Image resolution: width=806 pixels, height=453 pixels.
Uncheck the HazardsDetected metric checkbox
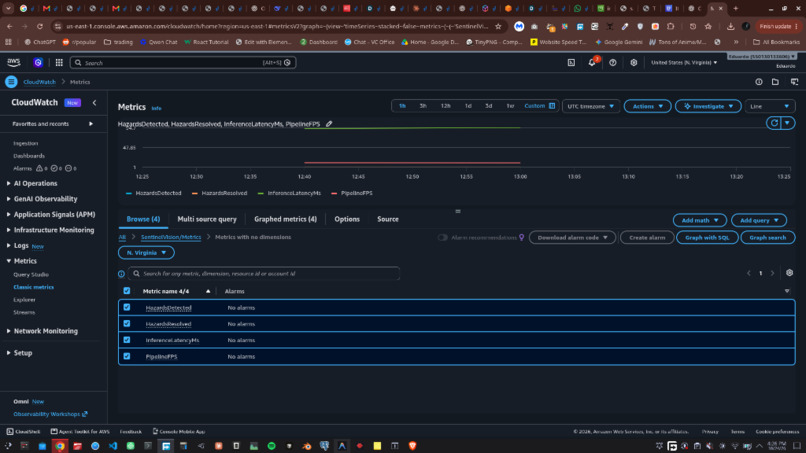click(x=126, y=307)
